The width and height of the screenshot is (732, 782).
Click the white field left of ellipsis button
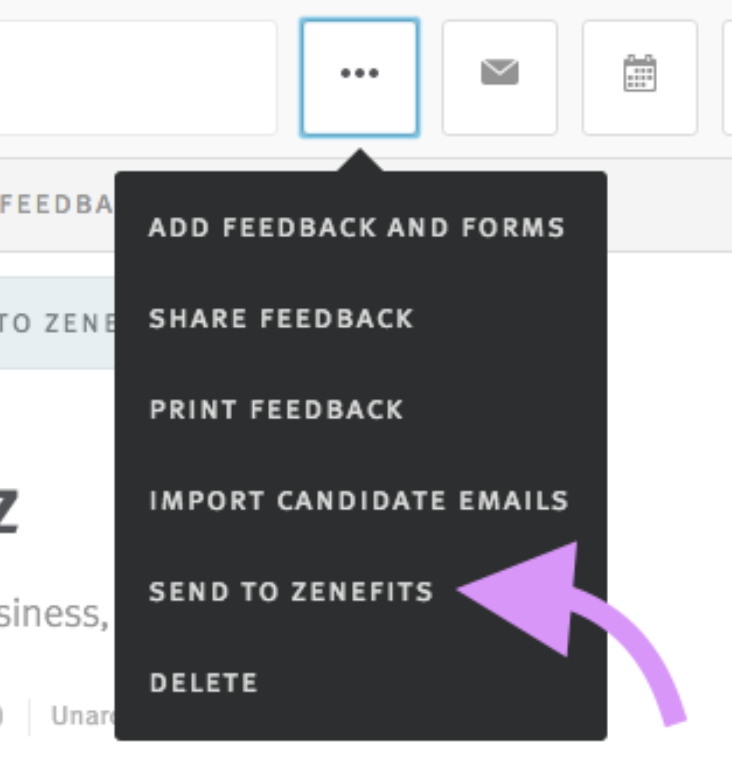(x=138, y=76)
